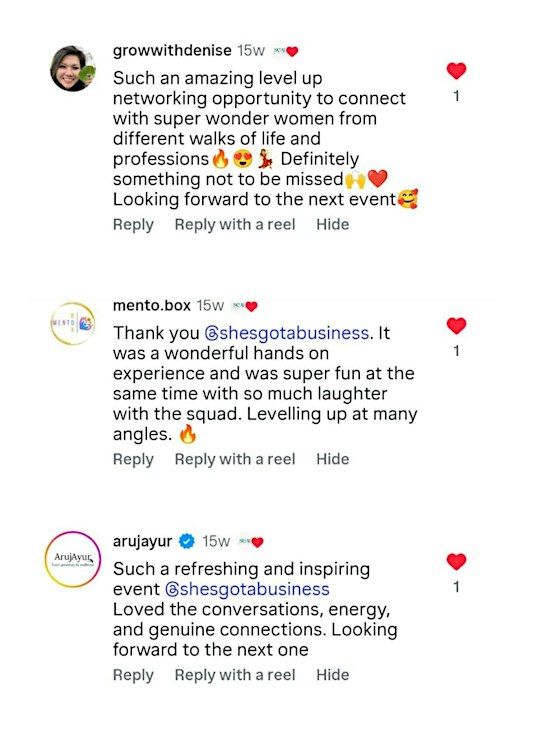
Task: Reply to mento.box's comment
Action: coord(133,459)
